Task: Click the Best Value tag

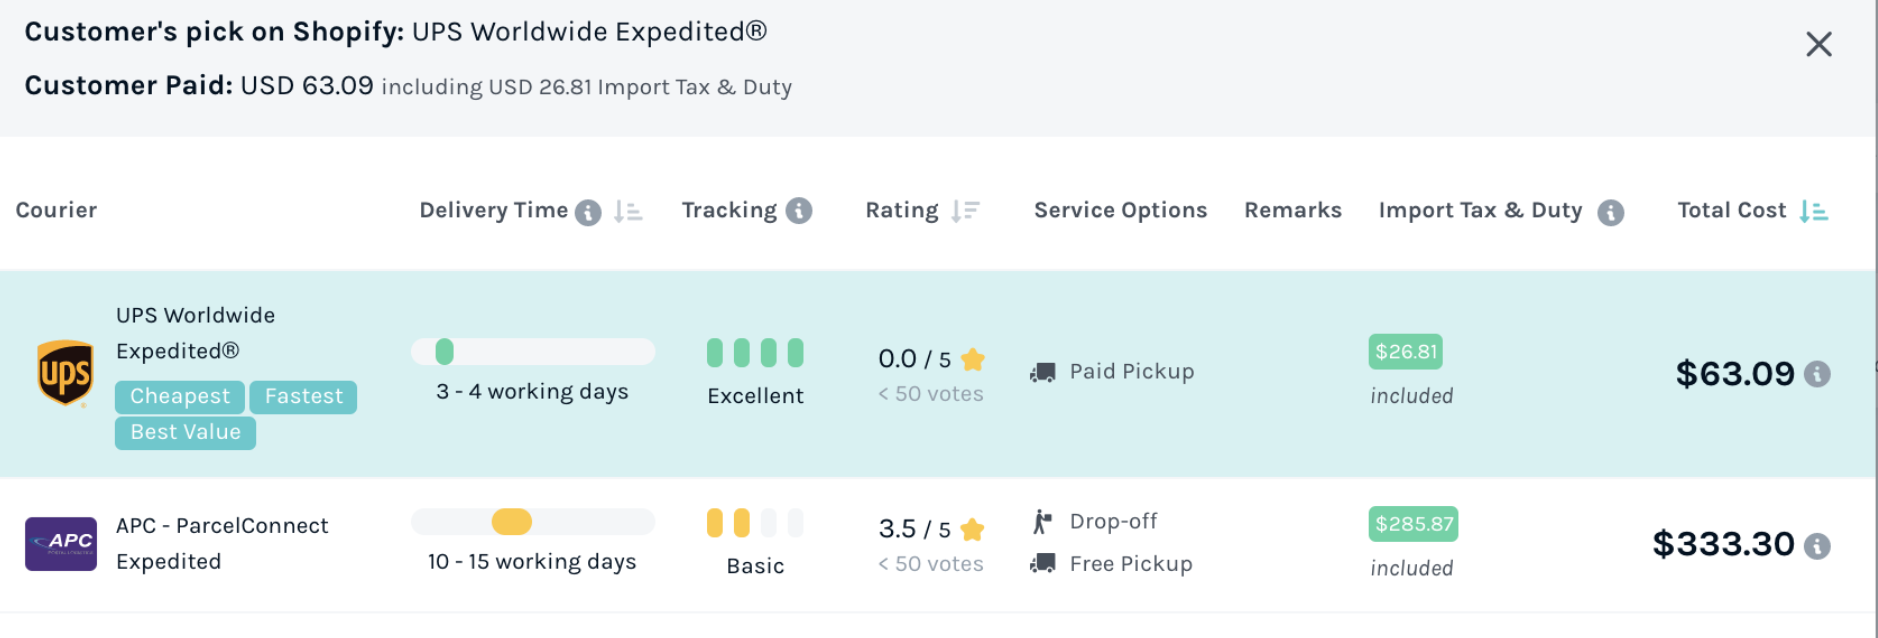Action: [x=185, y=433]
